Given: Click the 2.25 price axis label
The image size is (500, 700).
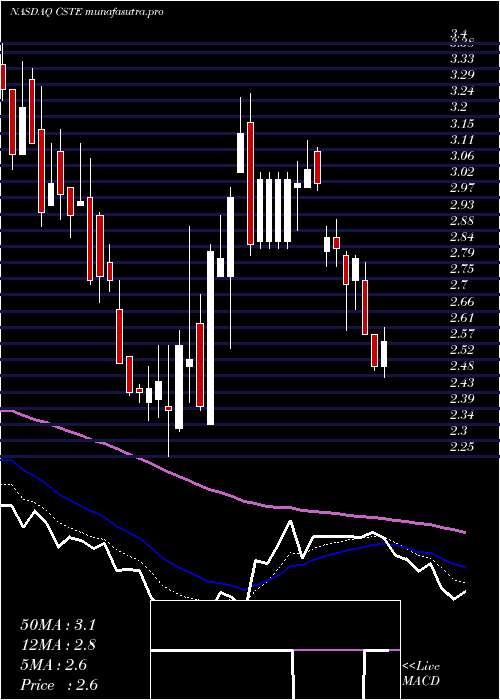Looking at the screenshot, I should click(x=462, y=447).
